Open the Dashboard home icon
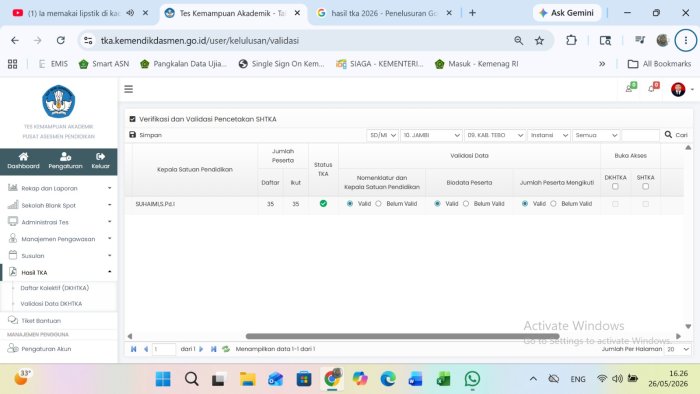 pos(23,156)
